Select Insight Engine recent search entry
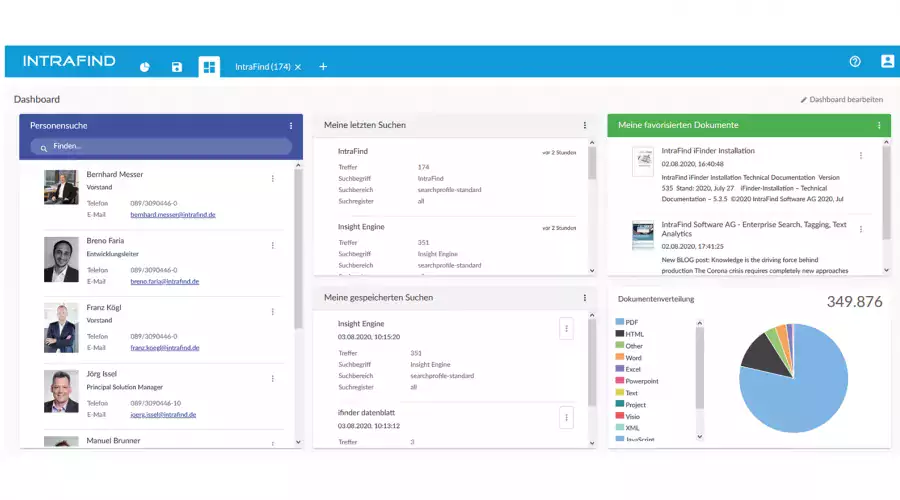The image size is (900, 500). (x=361, y=227)
